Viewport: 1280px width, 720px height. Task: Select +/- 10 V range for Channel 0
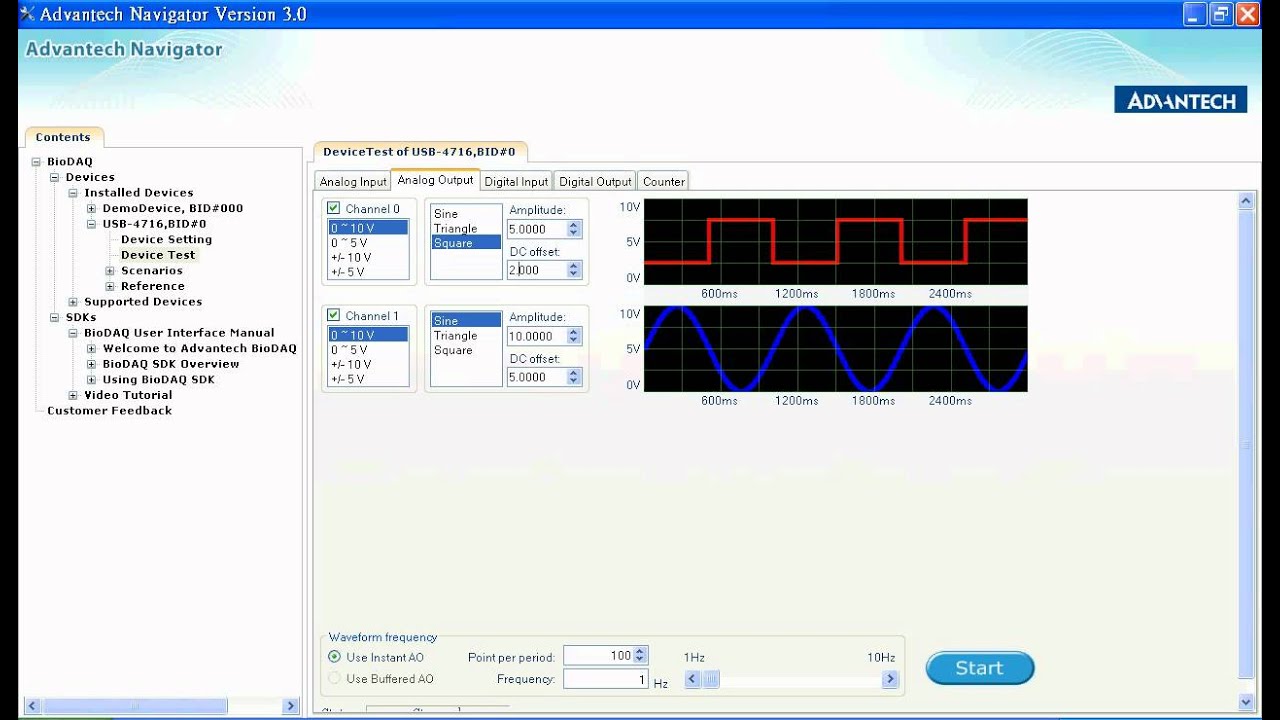pos(368,257)
